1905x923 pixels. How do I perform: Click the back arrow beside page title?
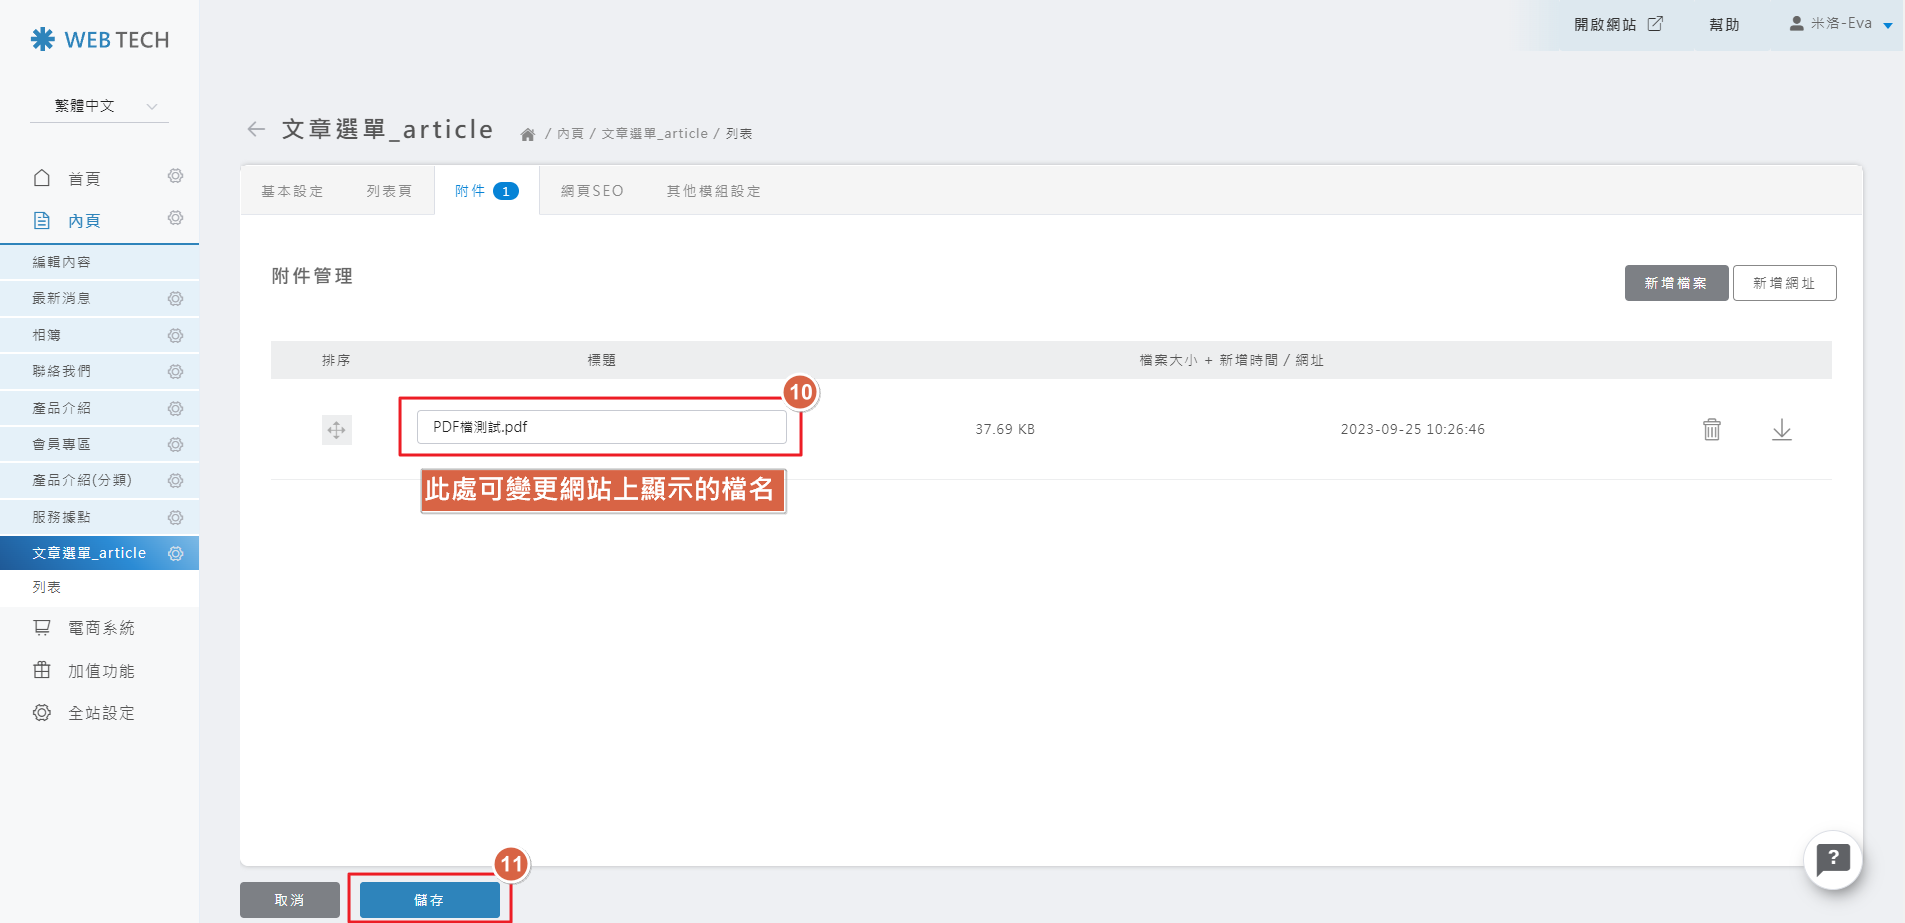pyautogui.click(x=256, y=129)
